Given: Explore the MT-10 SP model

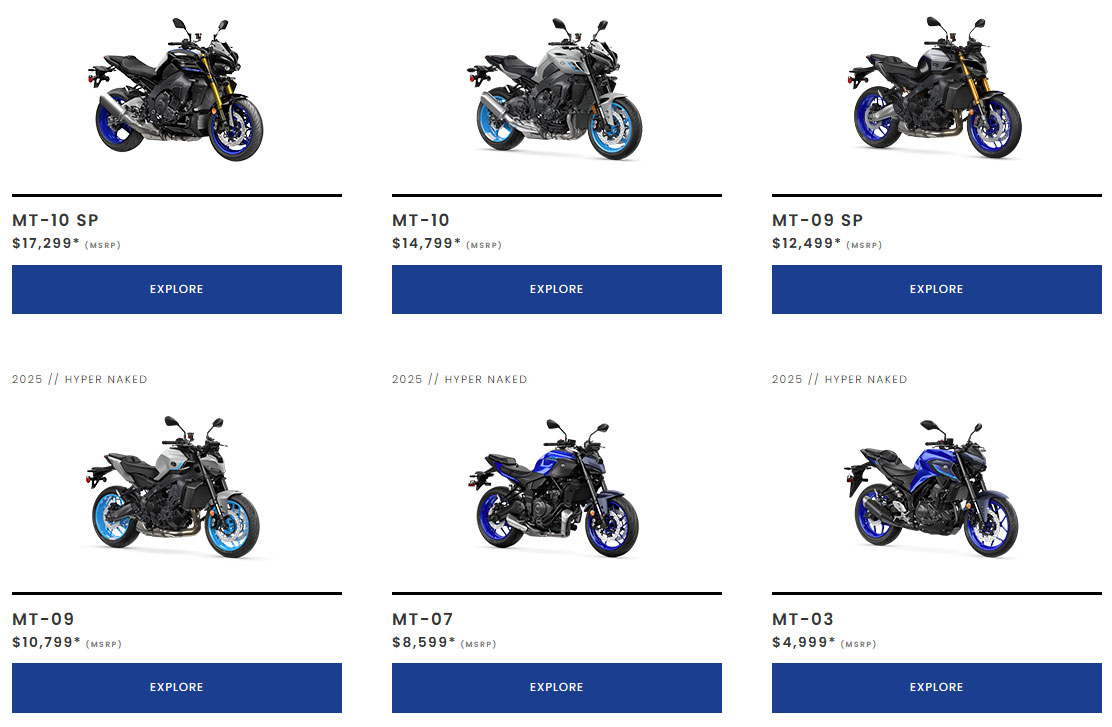Looking at the screenshot, I should [x=177, y=289].
